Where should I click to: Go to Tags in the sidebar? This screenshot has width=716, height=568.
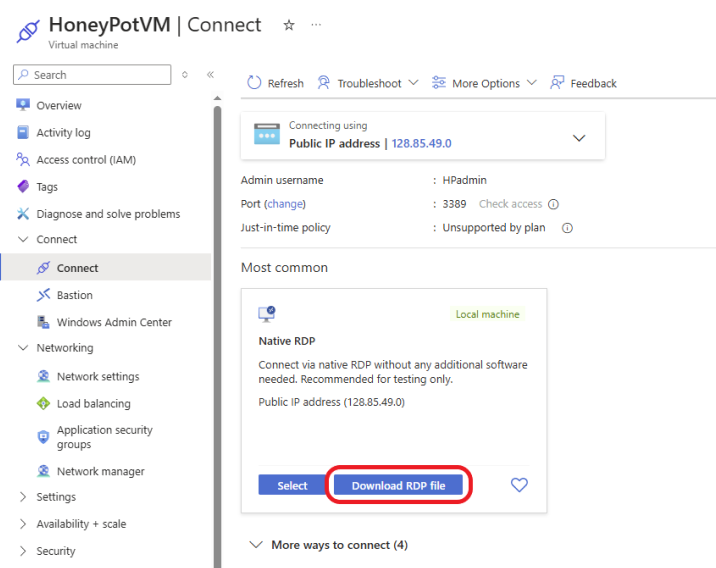47,187
